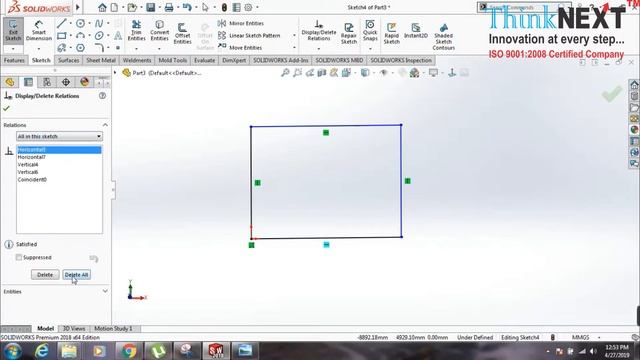Screen dimensions: 640x360
Task: Click the Repair Sketch tool
Action: 349,33
